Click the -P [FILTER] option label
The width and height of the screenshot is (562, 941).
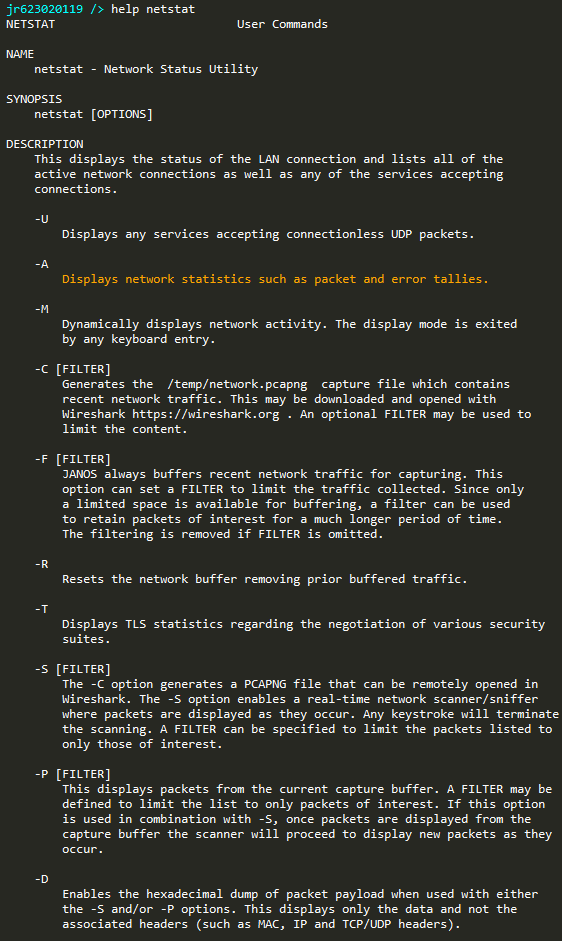(x=73, y=774)
